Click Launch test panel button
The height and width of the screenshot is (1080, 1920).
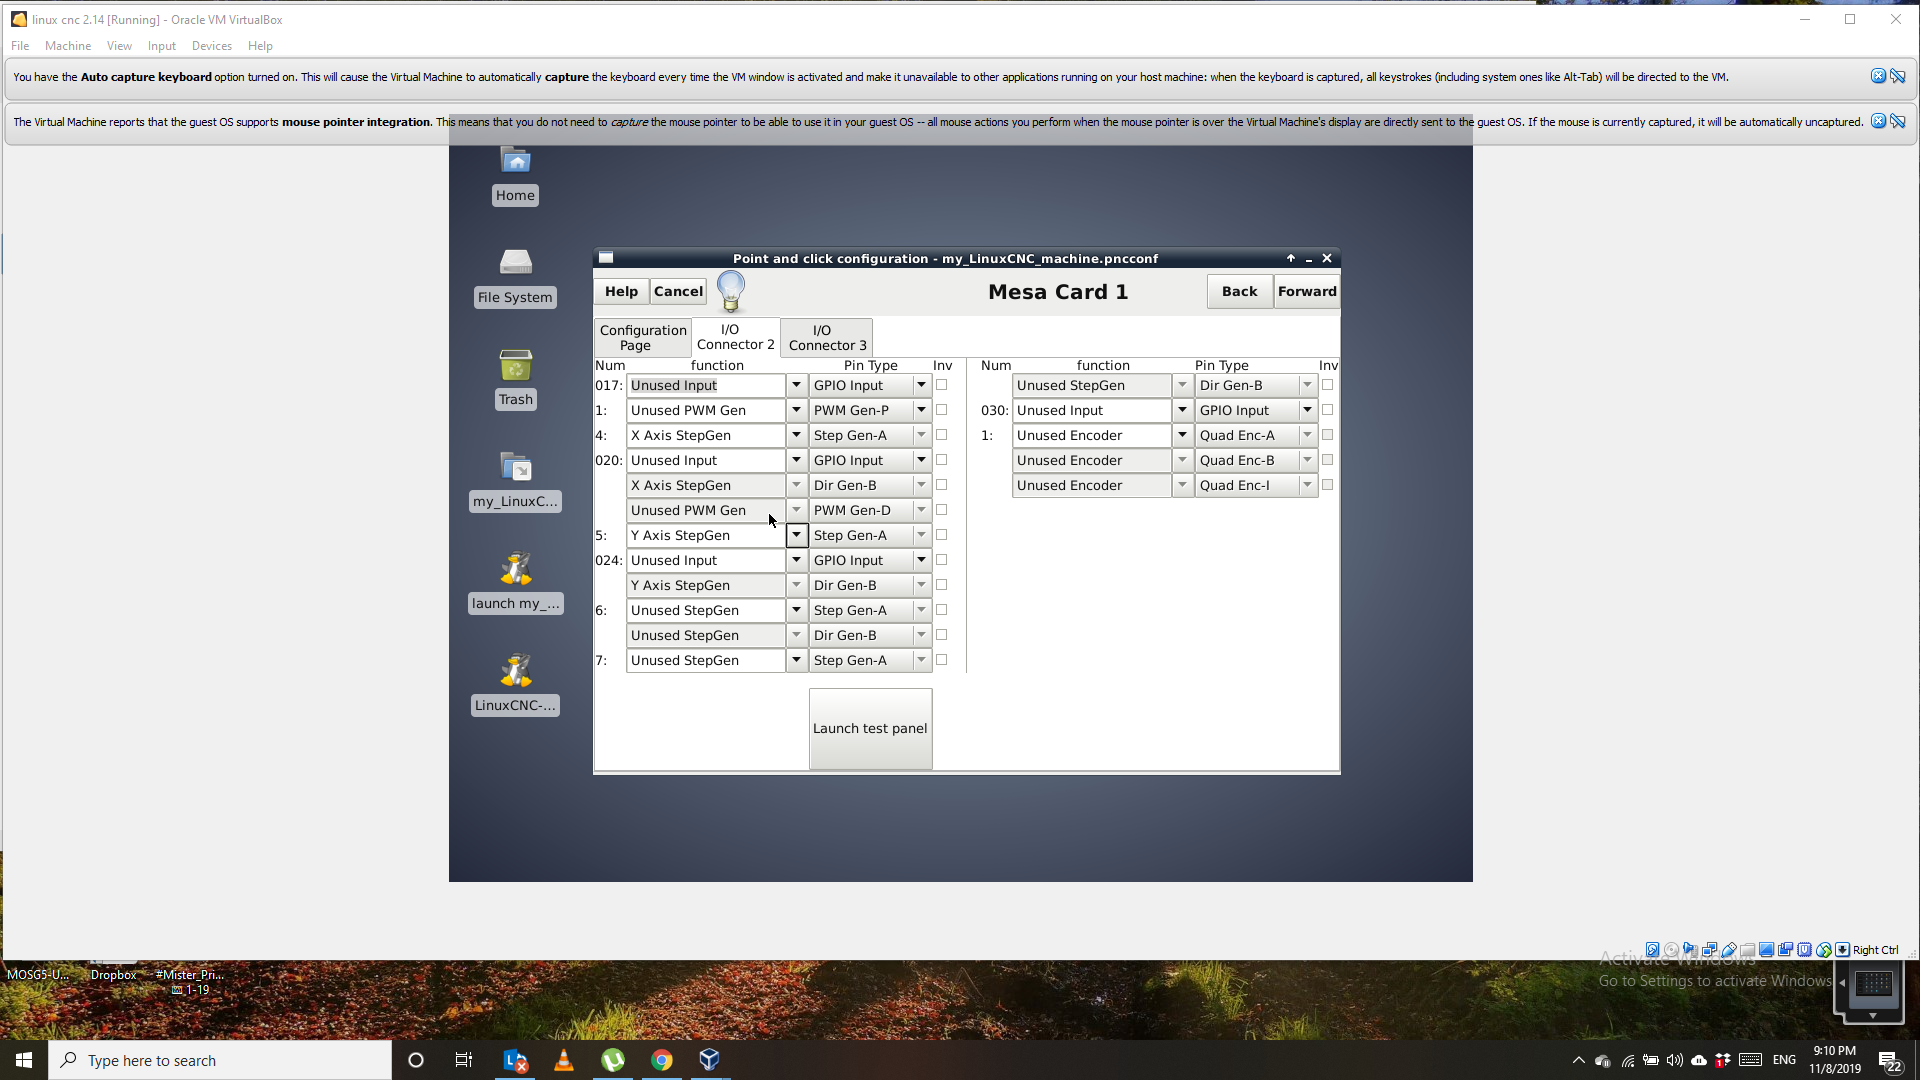pos(870,728)
